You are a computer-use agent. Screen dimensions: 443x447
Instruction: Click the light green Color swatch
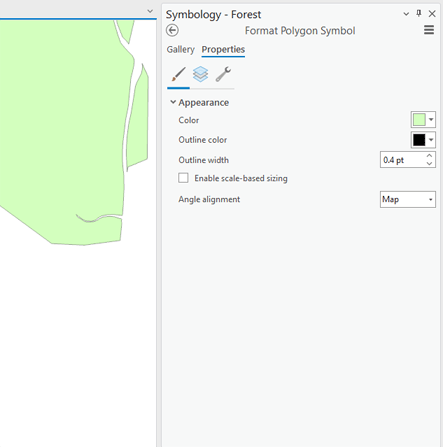419,119
